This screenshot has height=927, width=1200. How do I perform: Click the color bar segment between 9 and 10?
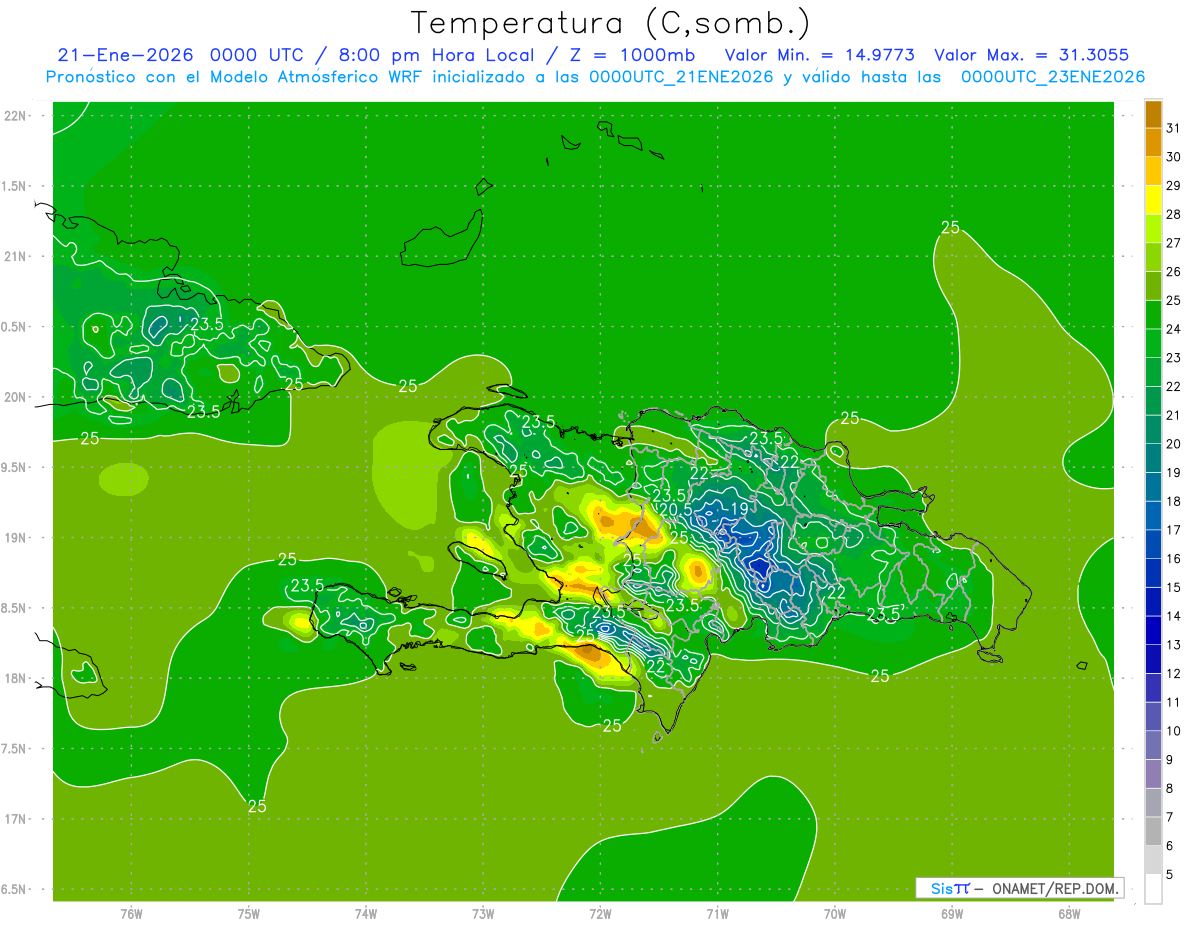coord(1153,745)
